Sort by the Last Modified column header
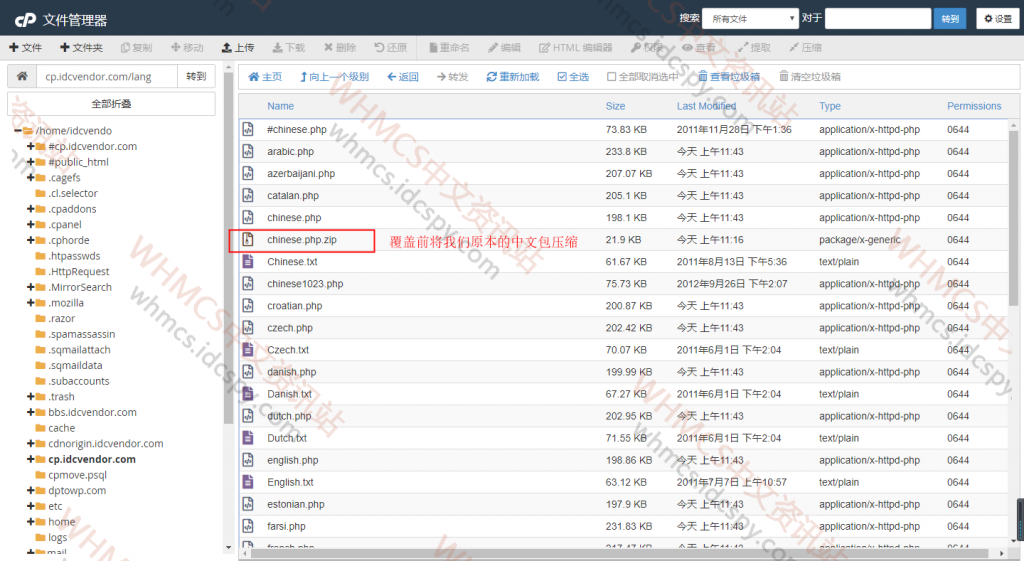 click(706, 106)
